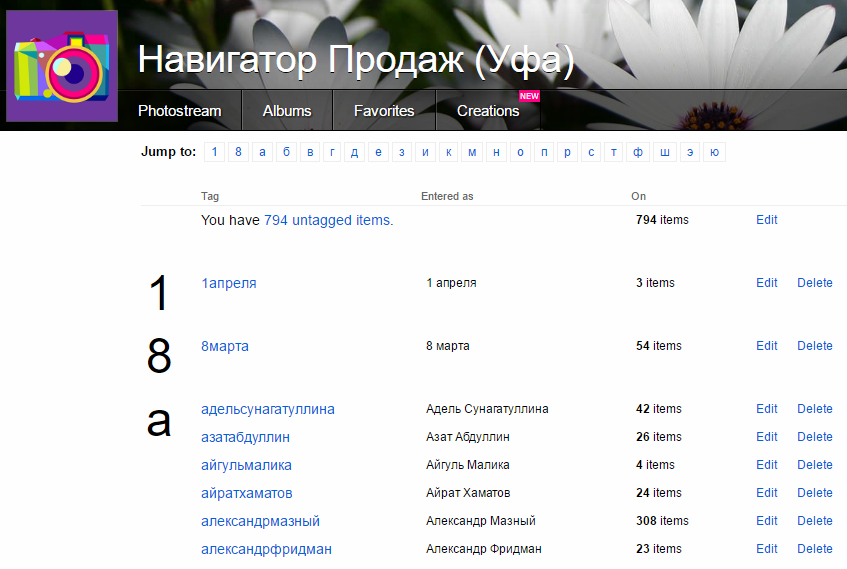Open the 794 untagged items link
Screen dimensions: 847x569
click(327, 220)
